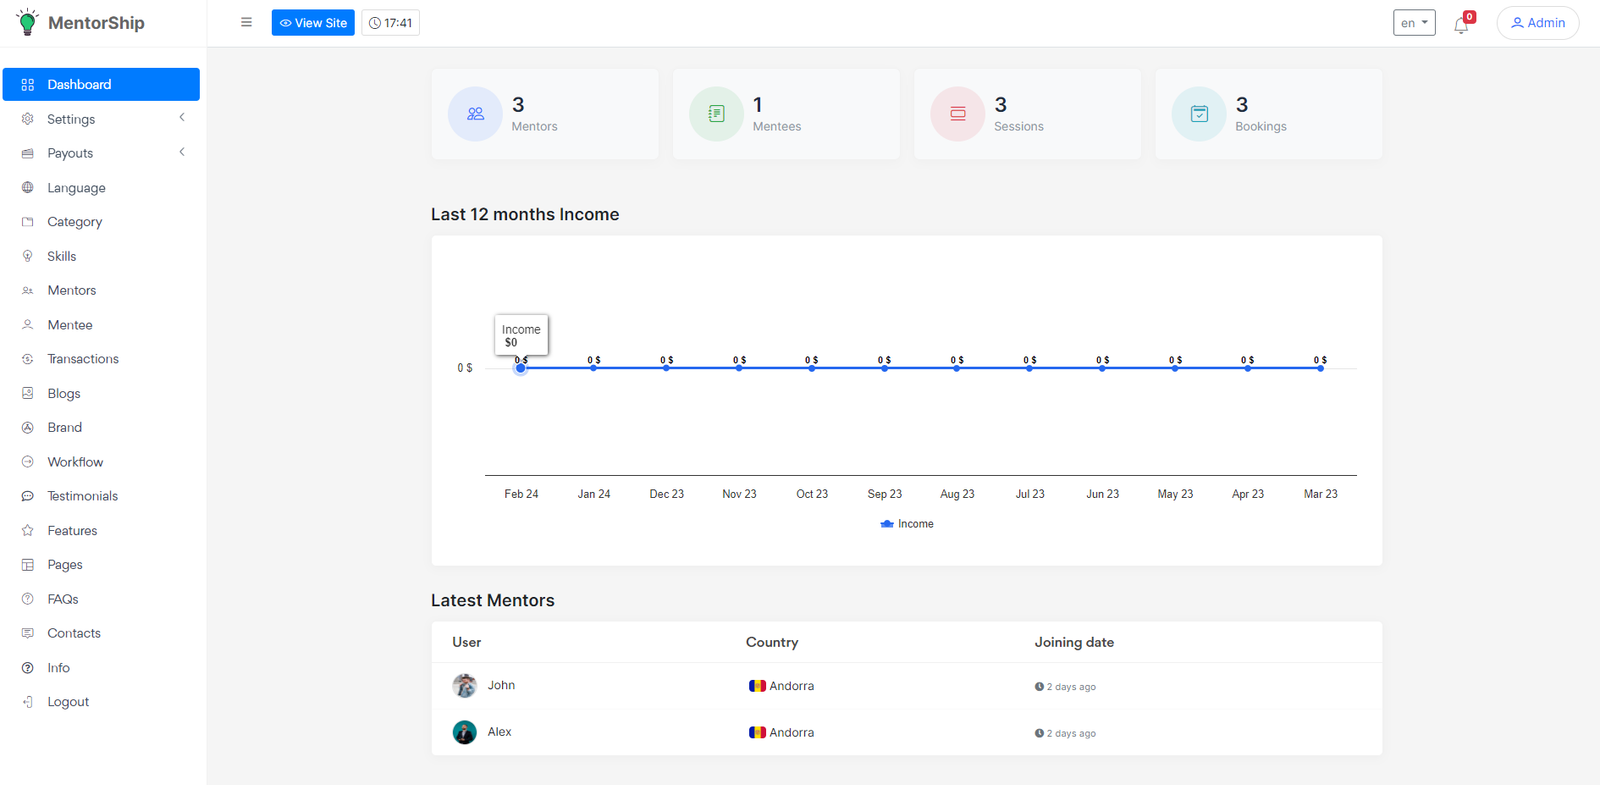
Task: Click the Mentees stat card icon
Action: [716, 114]
